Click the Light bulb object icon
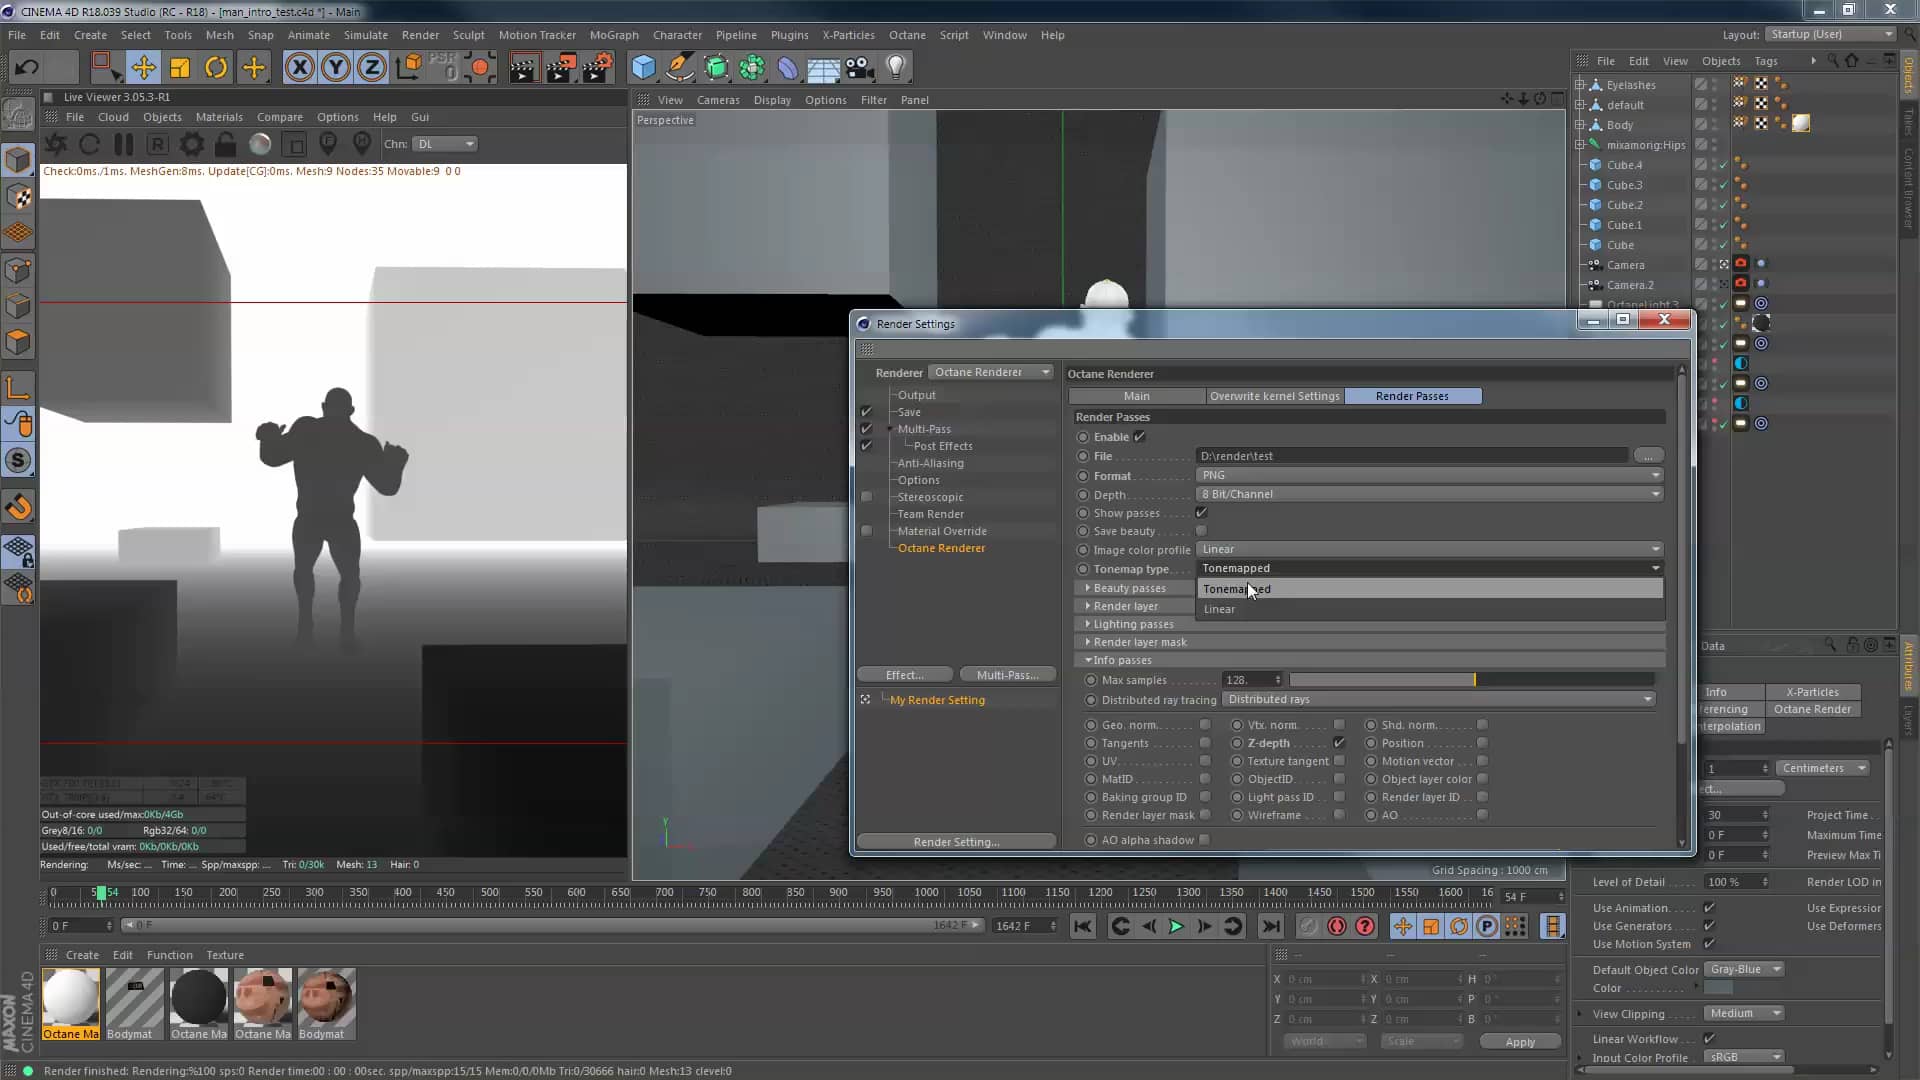Screen dimensions: 1920x1080 click(896, 68)
